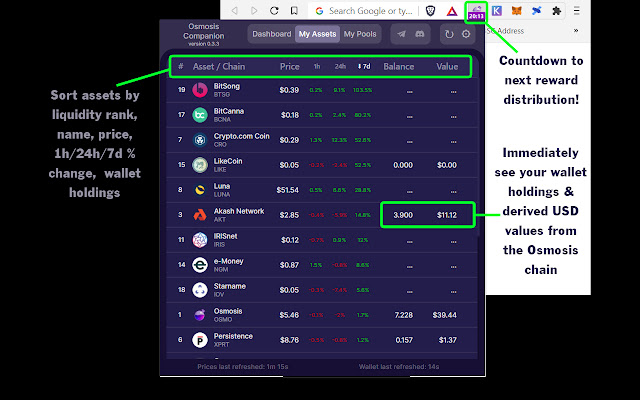
Task: Reload the browser page
Action: (274, 11)
